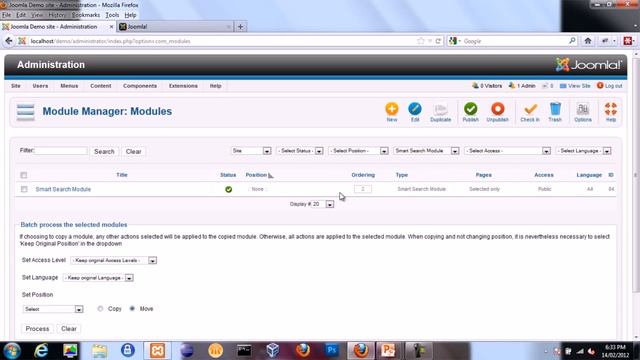Click the browser back arrow
This screenshot has width=640, height=360.
click(9, 41)
